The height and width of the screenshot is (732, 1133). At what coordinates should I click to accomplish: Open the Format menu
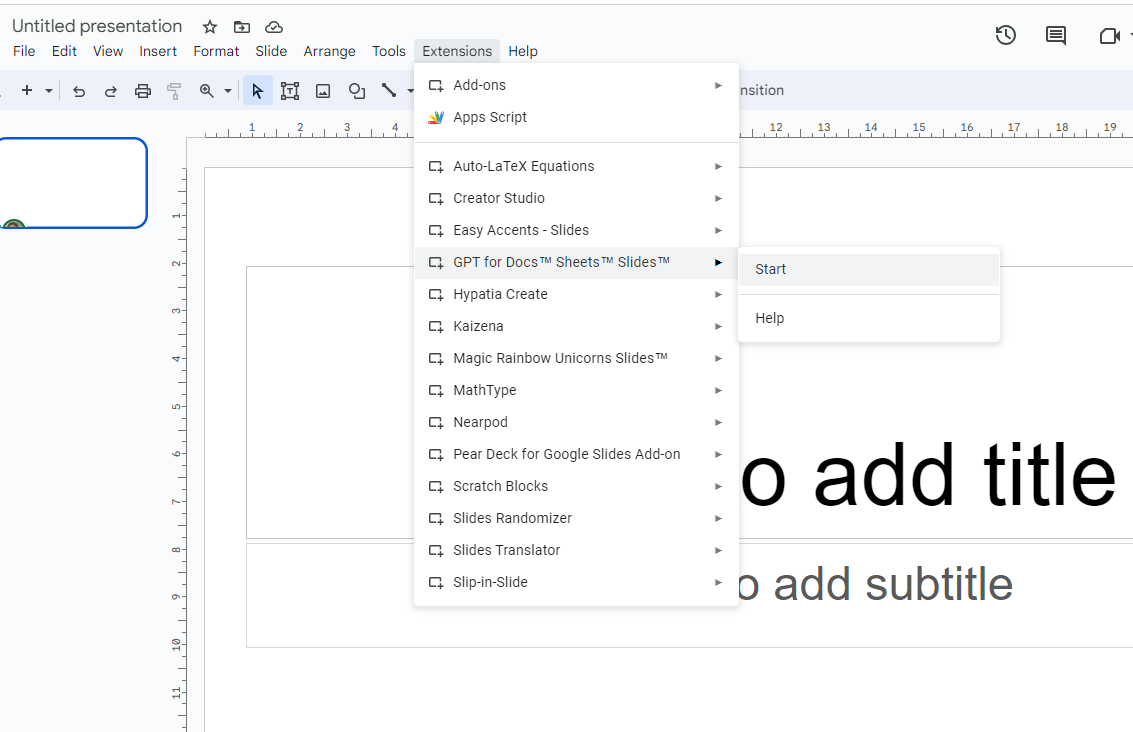pos(215,51)
